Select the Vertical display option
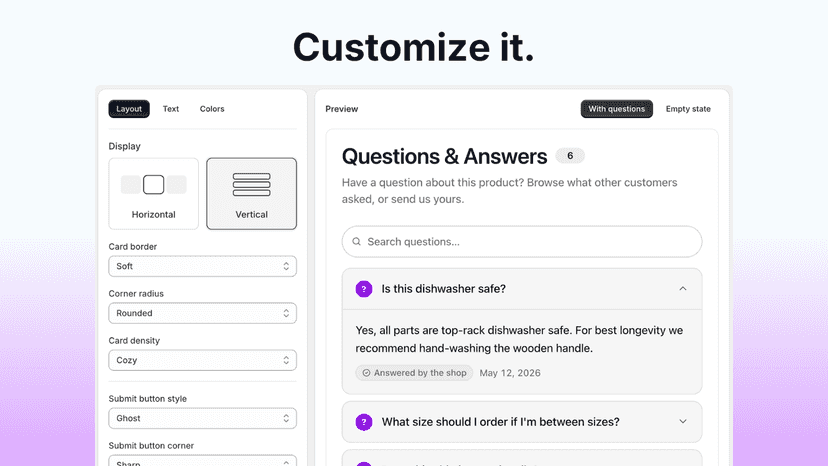828x466 pixels. click(251, 193)
